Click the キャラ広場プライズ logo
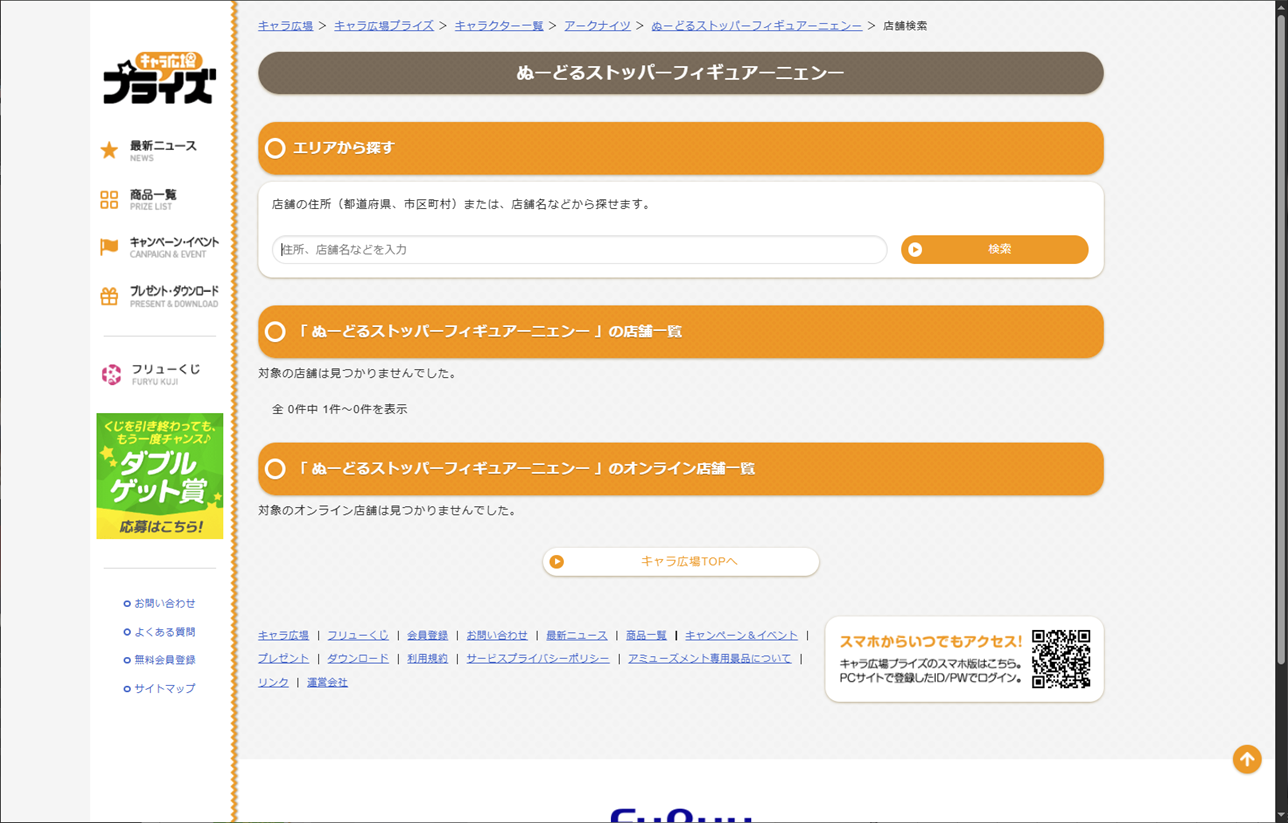1288x823 pixels. (x=160, y=78)
